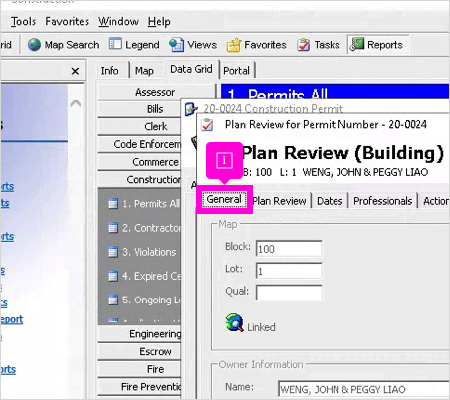
Task: Open the Window menu
Action: [x=118, y=21]
